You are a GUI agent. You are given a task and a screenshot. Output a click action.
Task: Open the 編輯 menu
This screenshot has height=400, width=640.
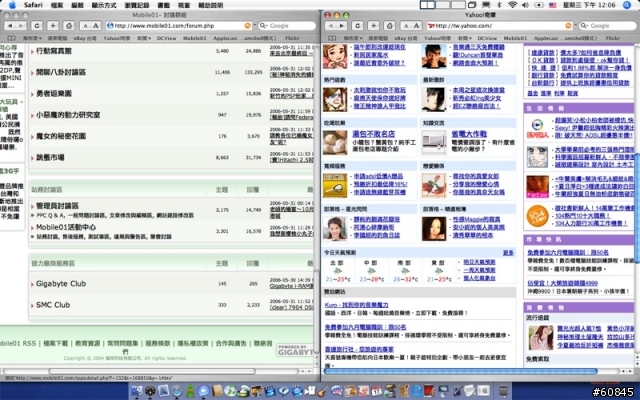(78, 5)
